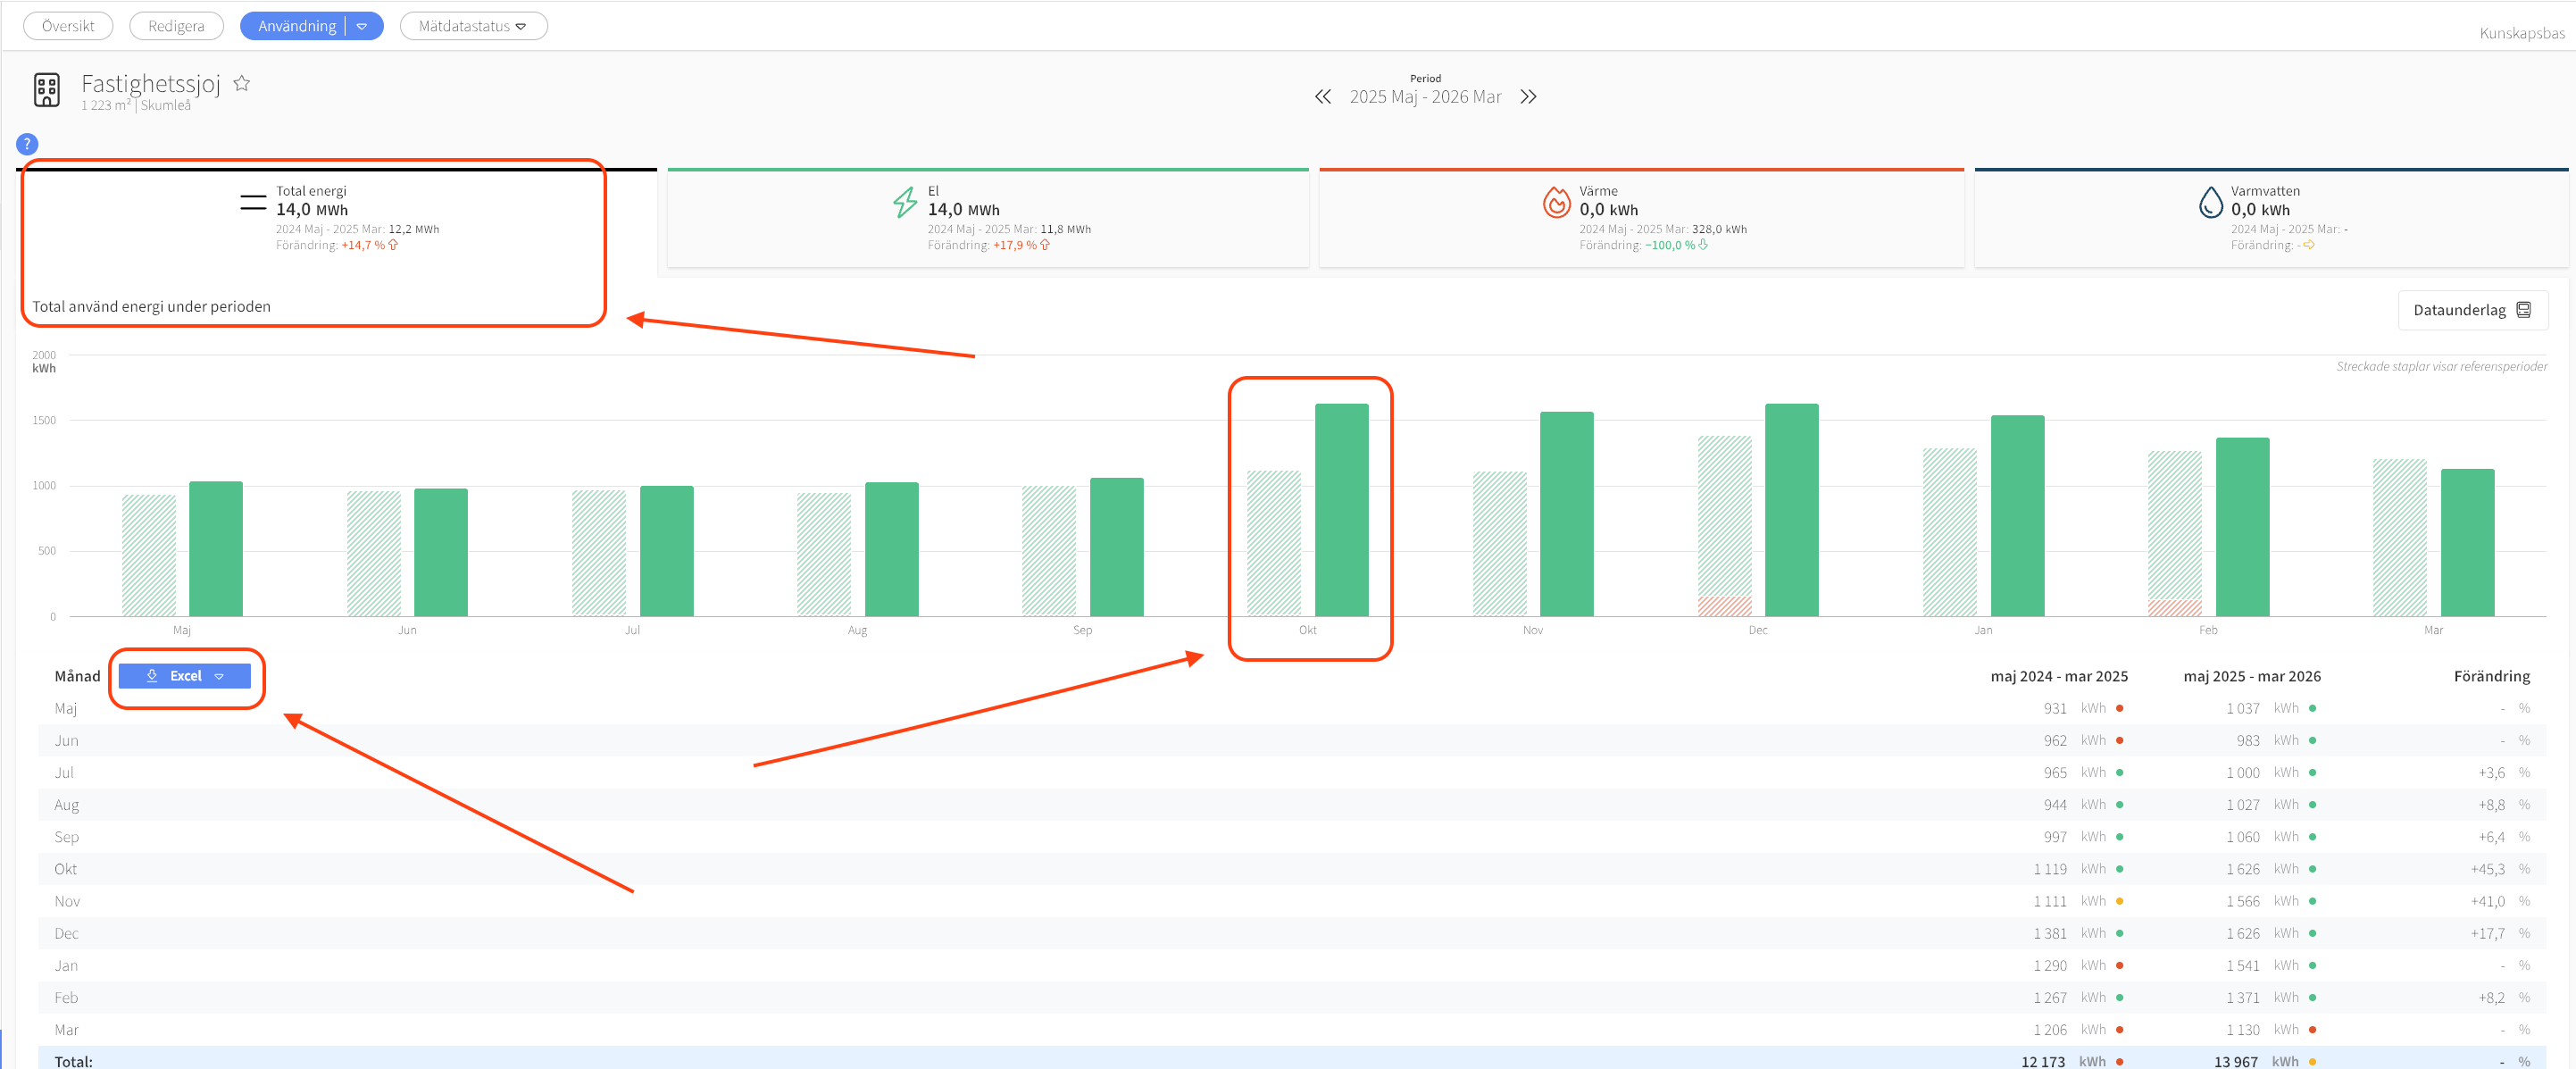The image size is (2576, 1069).
Task: Click the green status dot beside 1 626 kWh Dec
Action: tap(2313, 933)
